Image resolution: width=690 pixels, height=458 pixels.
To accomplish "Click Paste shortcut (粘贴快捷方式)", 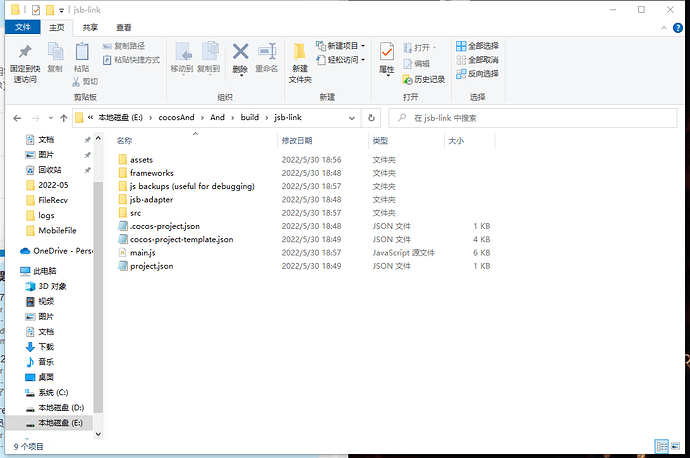I will [x=131, y=60].
